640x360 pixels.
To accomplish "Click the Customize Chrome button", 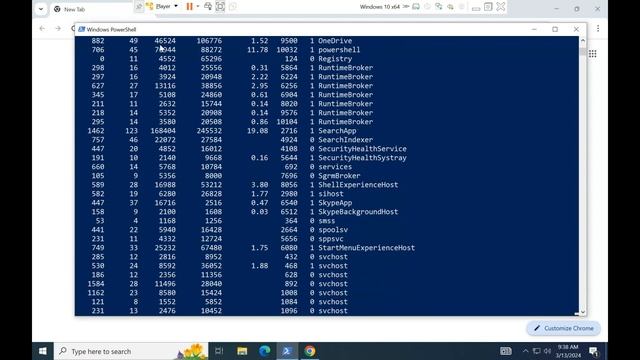I will coord(563,328).
